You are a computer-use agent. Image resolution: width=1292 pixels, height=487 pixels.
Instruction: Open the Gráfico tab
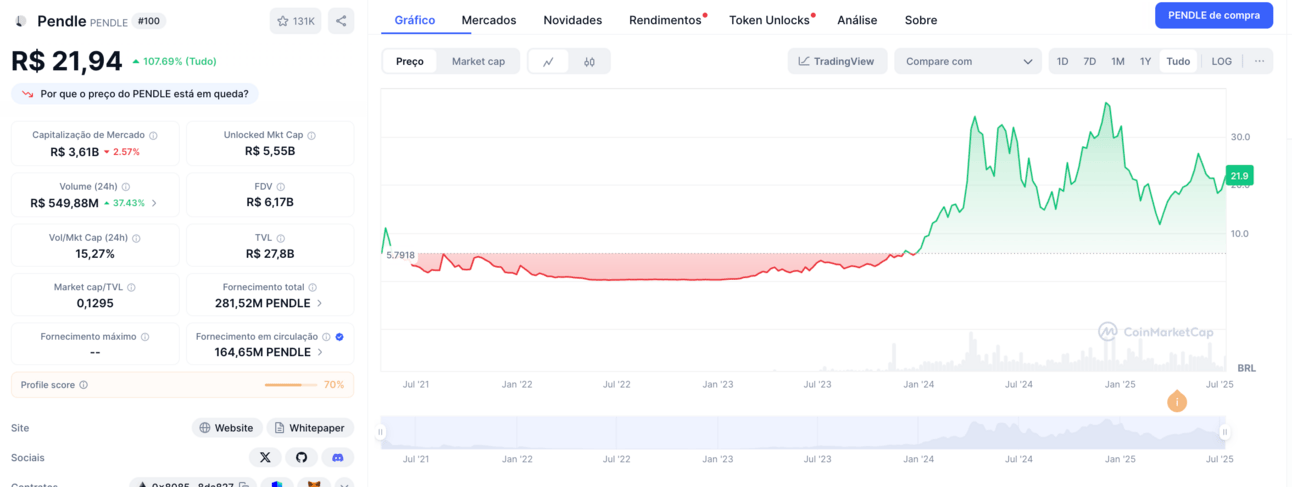[415, 20]
